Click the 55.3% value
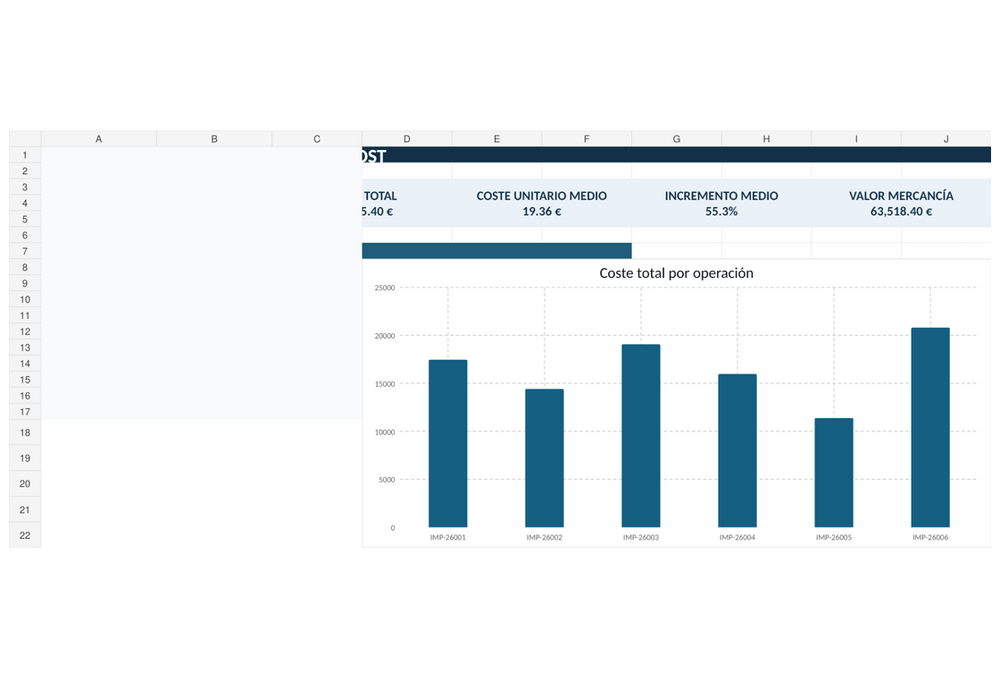Image resolution: width=1000 pixels, height=679 pixels. (x=721, y=211)
